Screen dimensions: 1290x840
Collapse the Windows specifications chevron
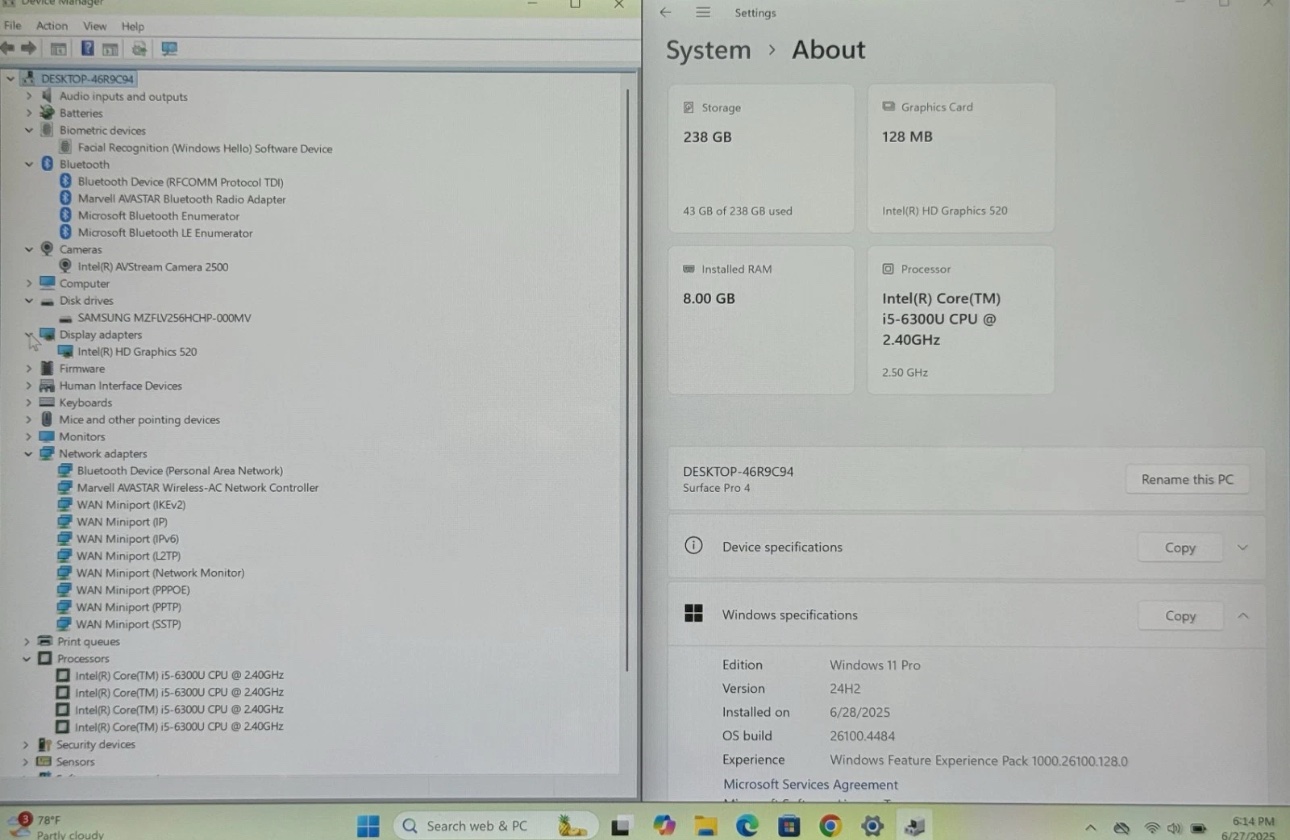point(1243,615)
